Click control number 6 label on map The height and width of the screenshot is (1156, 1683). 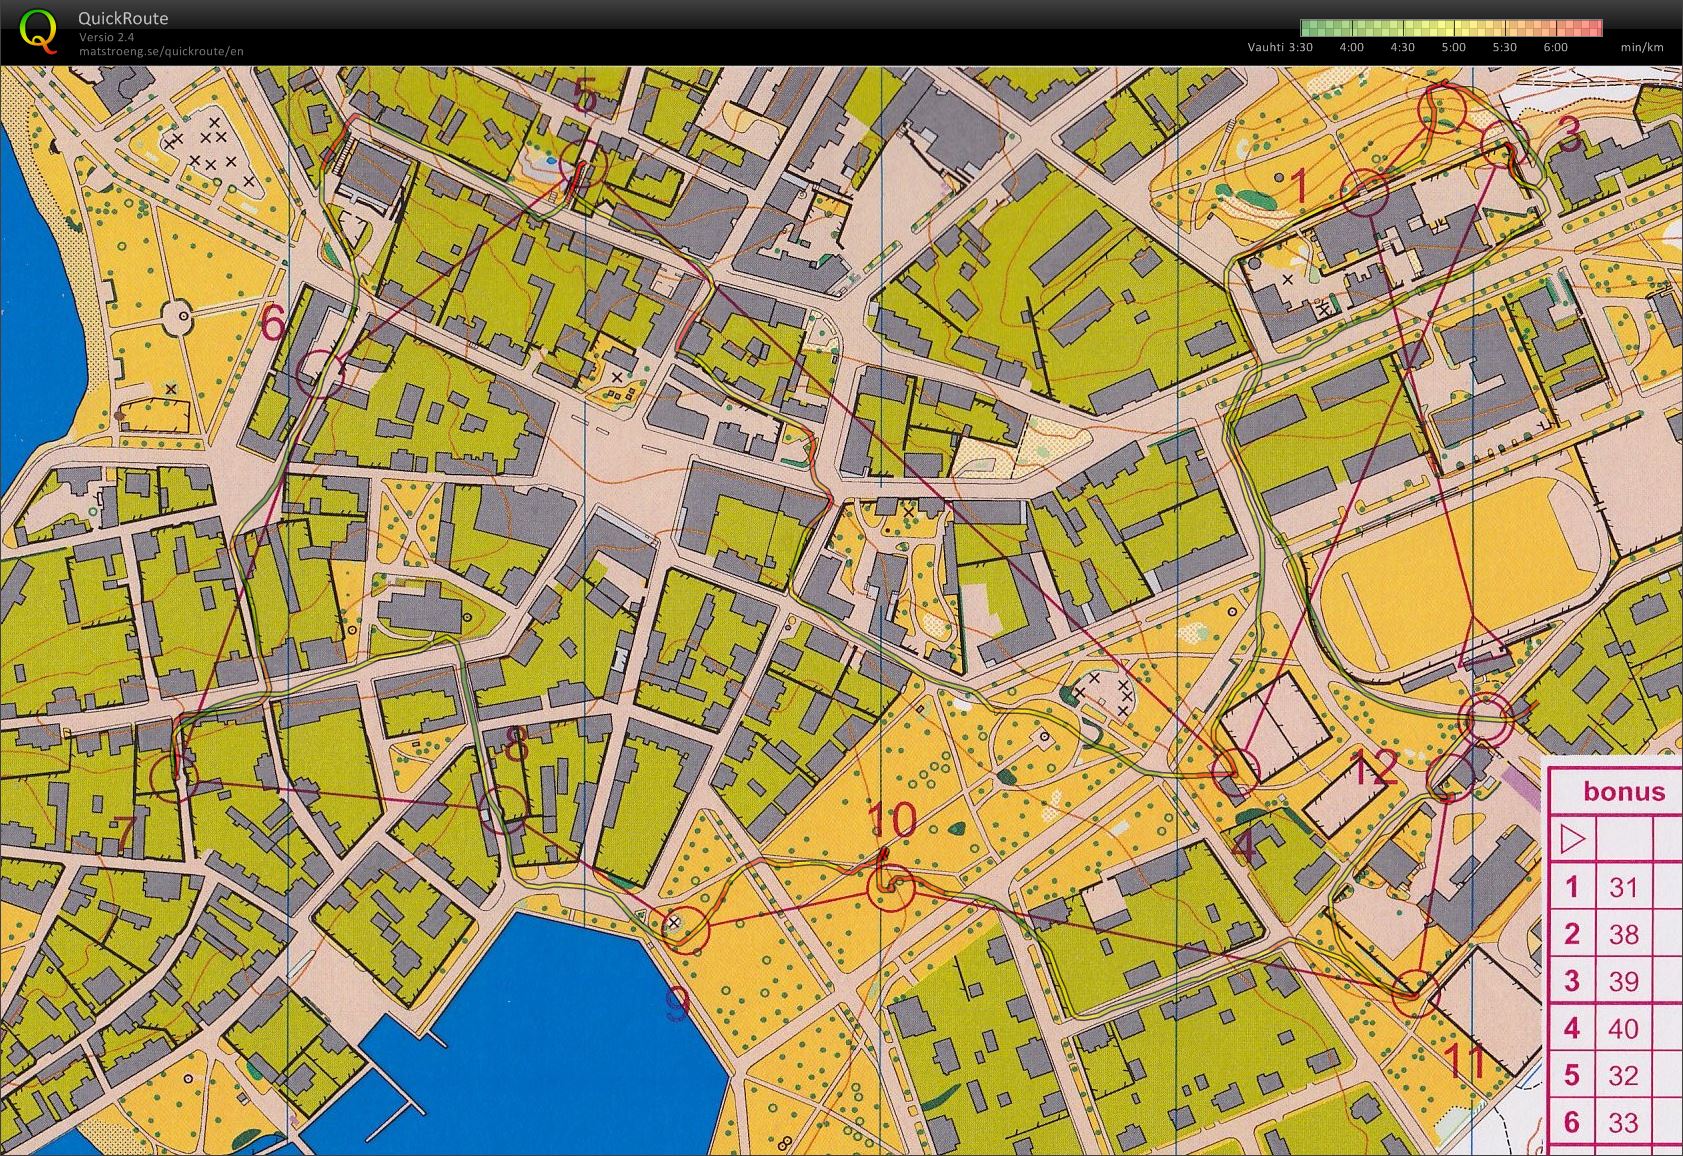click(272, 324)
